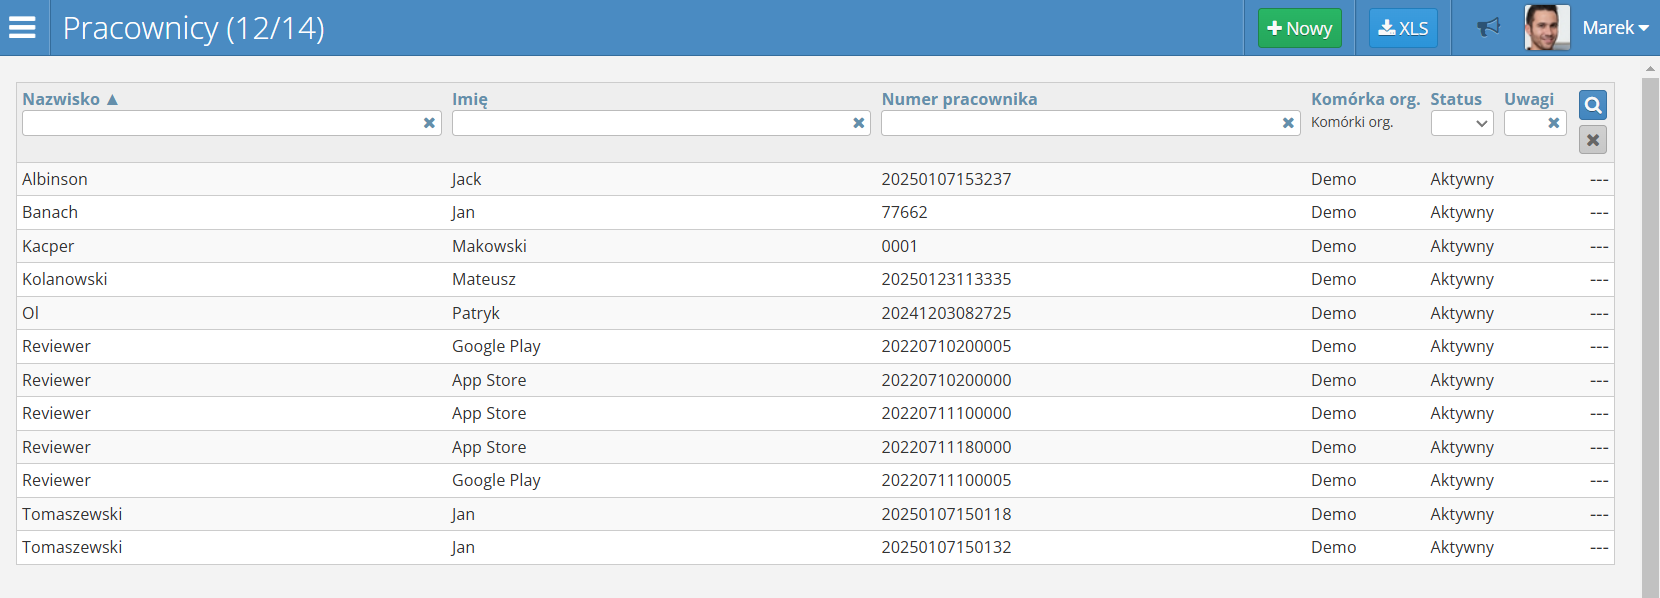Download employees with the XLS button

click(x=1402, y=28)
